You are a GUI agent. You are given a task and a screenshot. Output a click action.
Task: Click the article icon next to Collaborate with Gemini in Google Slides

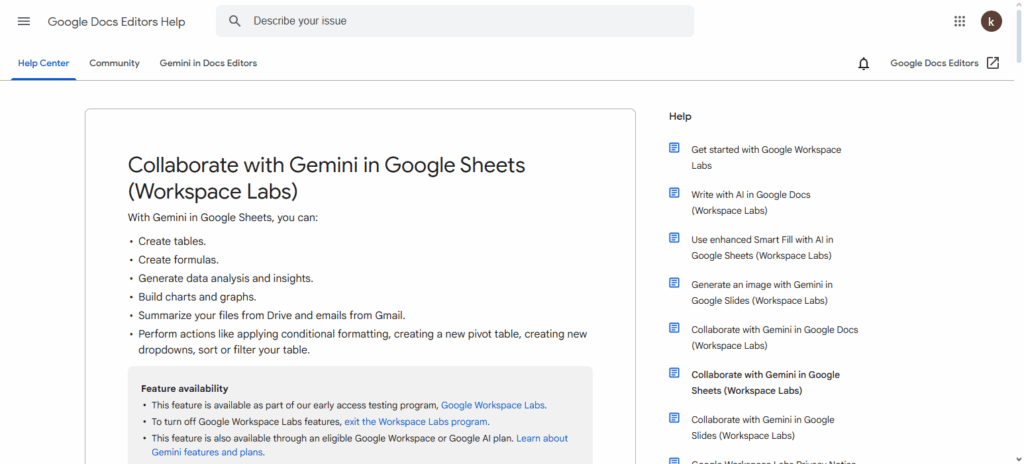[x=675, y=418]
